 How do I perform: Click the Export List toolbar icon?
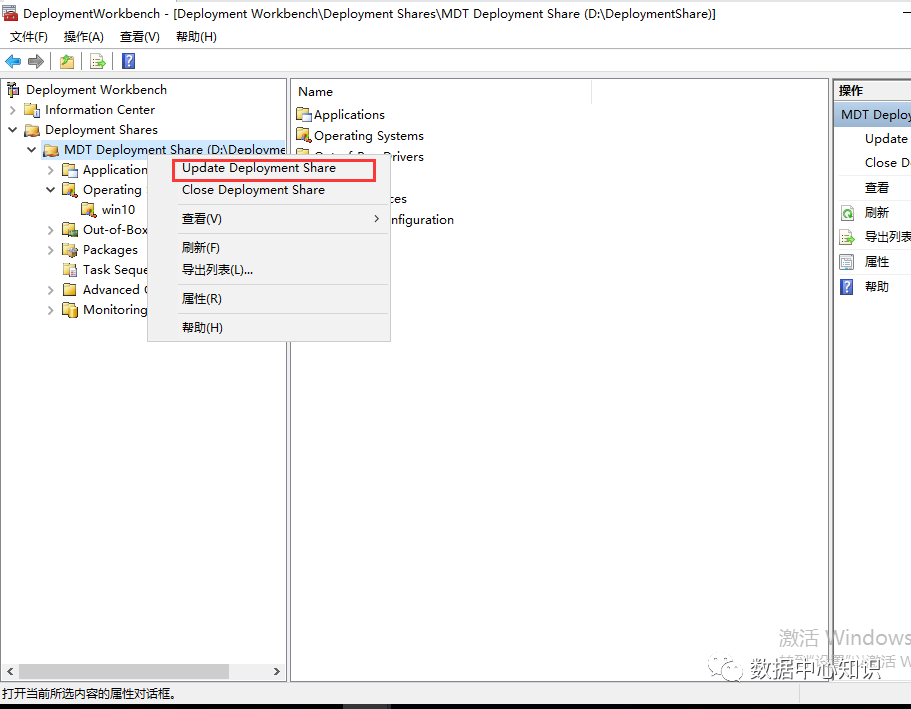pos(98,61)
